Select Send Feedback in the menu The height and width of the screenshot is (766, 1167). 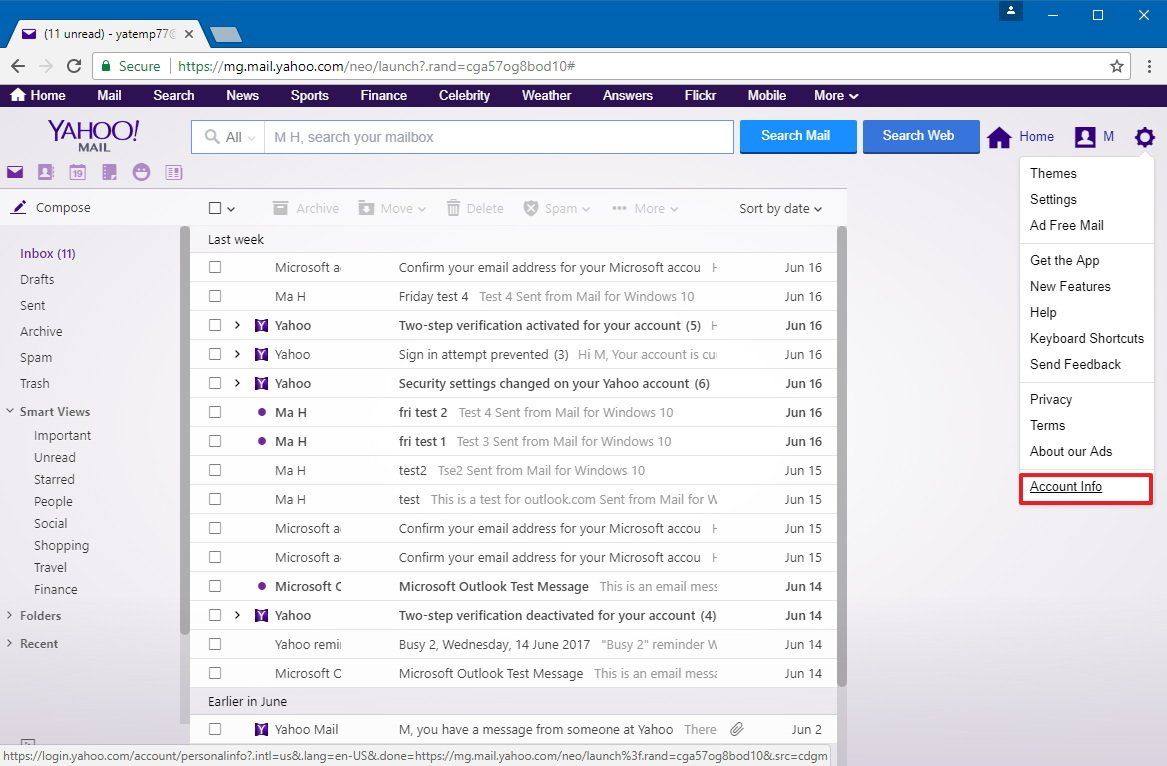1075,365
